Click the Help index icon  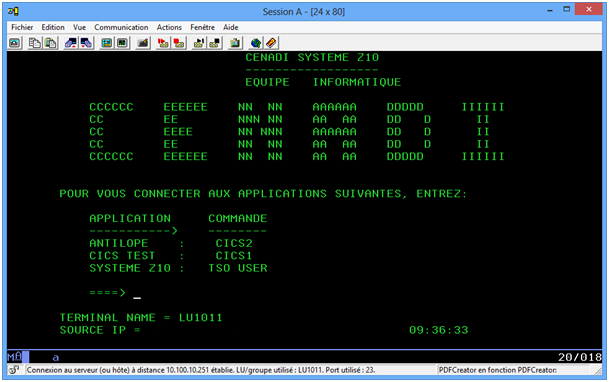(x=271, y=43)
